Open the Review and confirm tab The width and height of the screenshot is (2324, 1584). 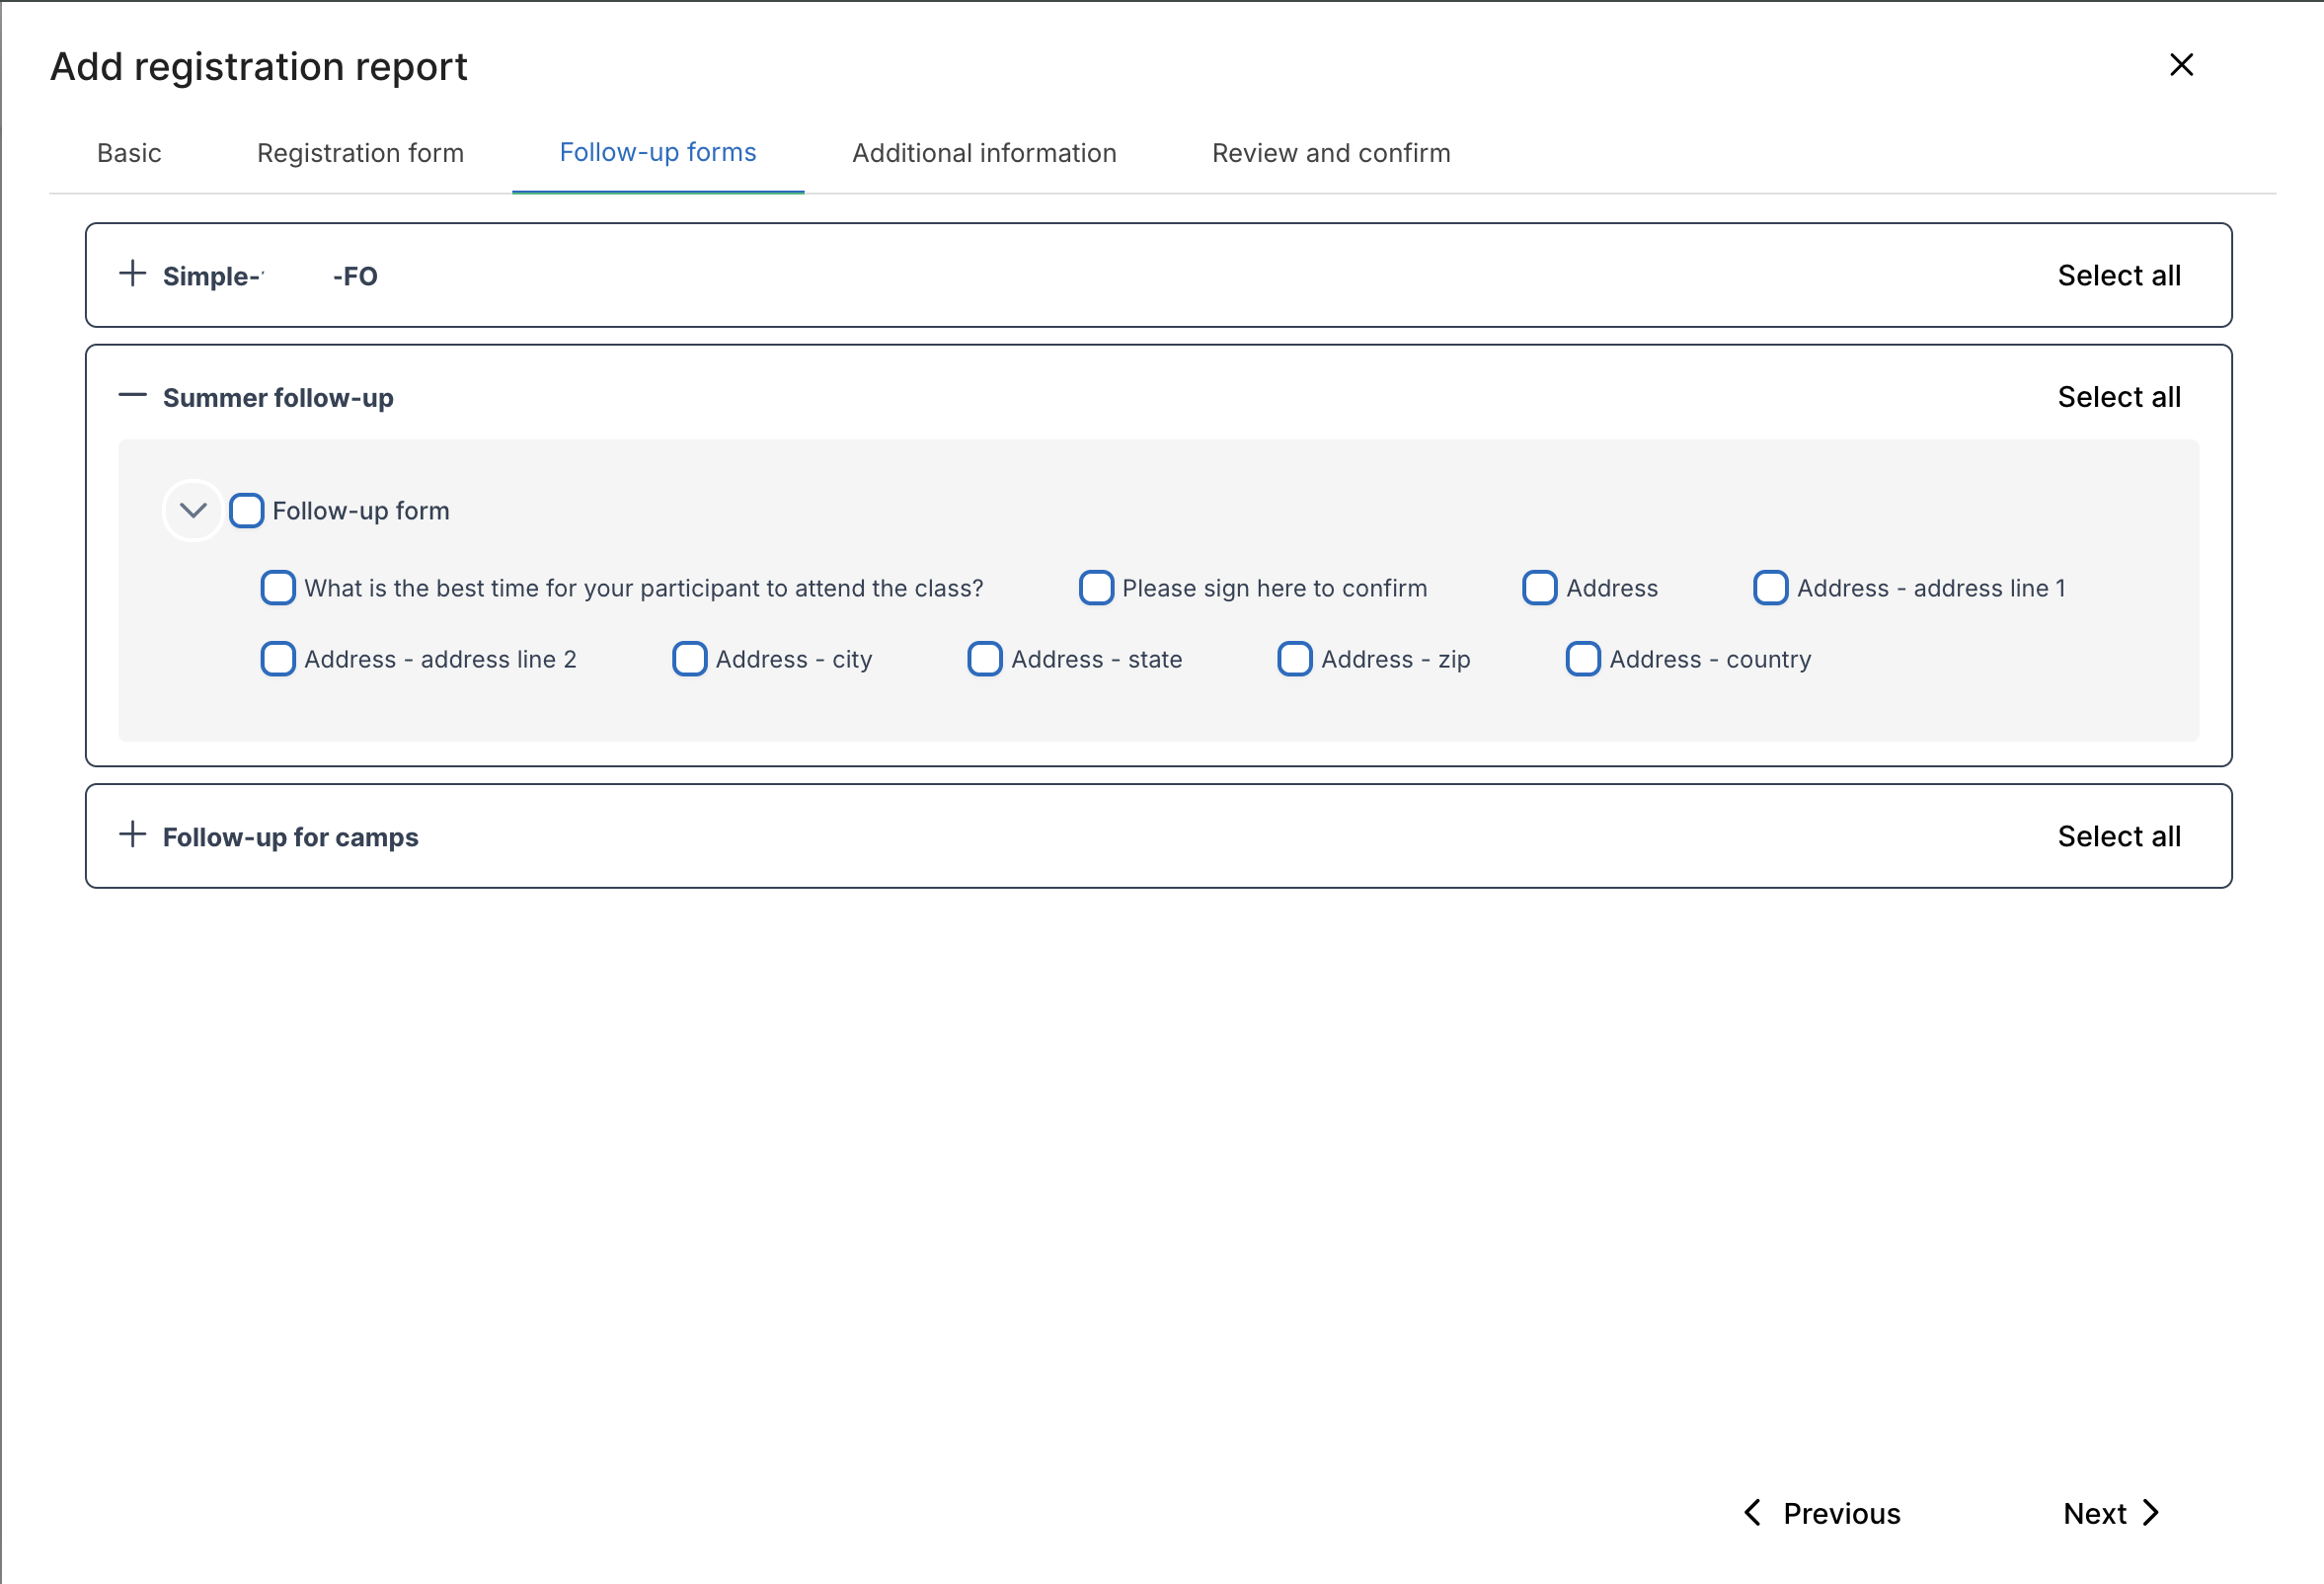[1330, 153]
